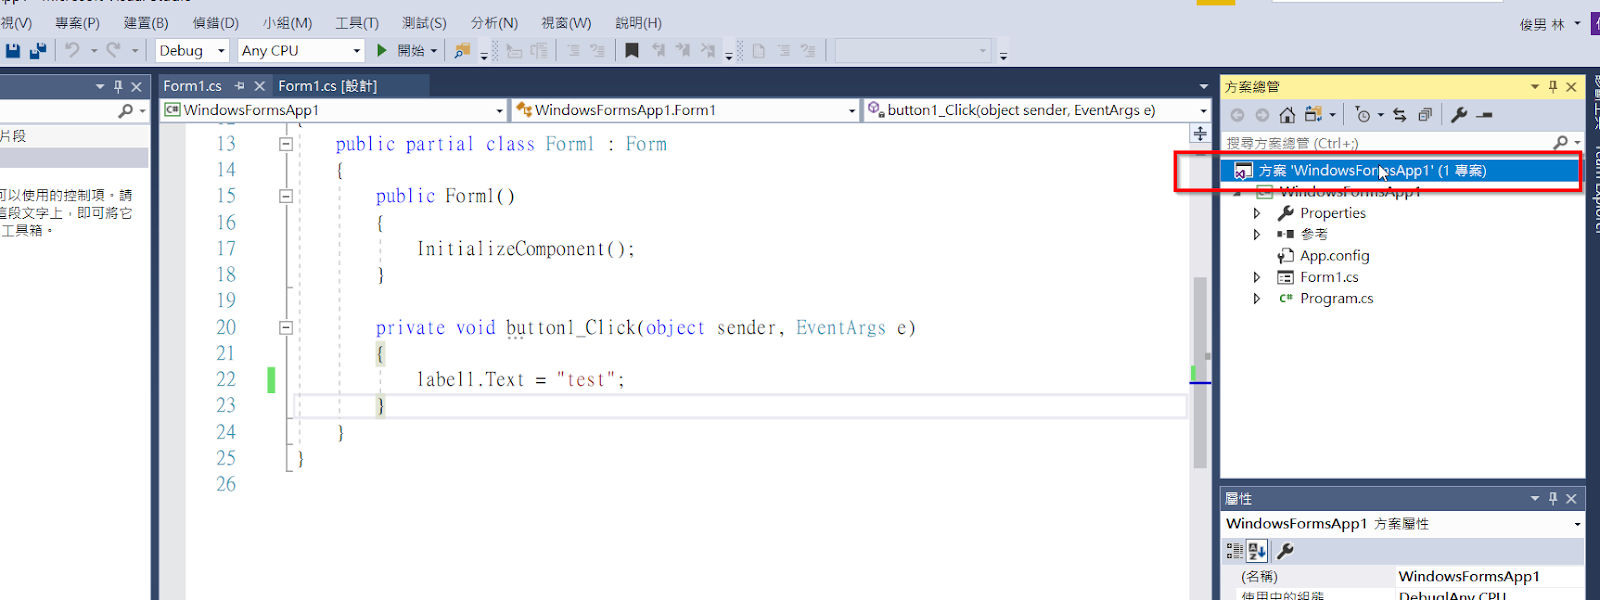Image resolution: width=1600 pixels, height=600 pixels.
Task: Click search magnifier in Solution Explorer search box
Action: point(1561,143)
